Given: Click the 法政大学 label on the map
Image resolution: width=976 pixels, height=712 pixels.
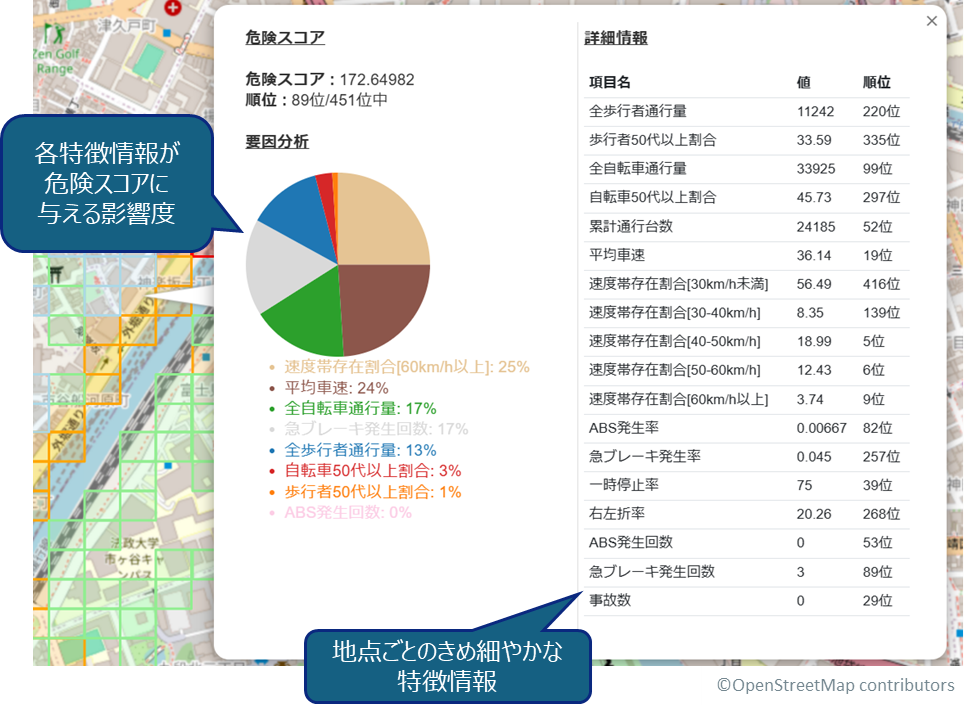Looking at the screenshot, I should click(x=135, y=543).
